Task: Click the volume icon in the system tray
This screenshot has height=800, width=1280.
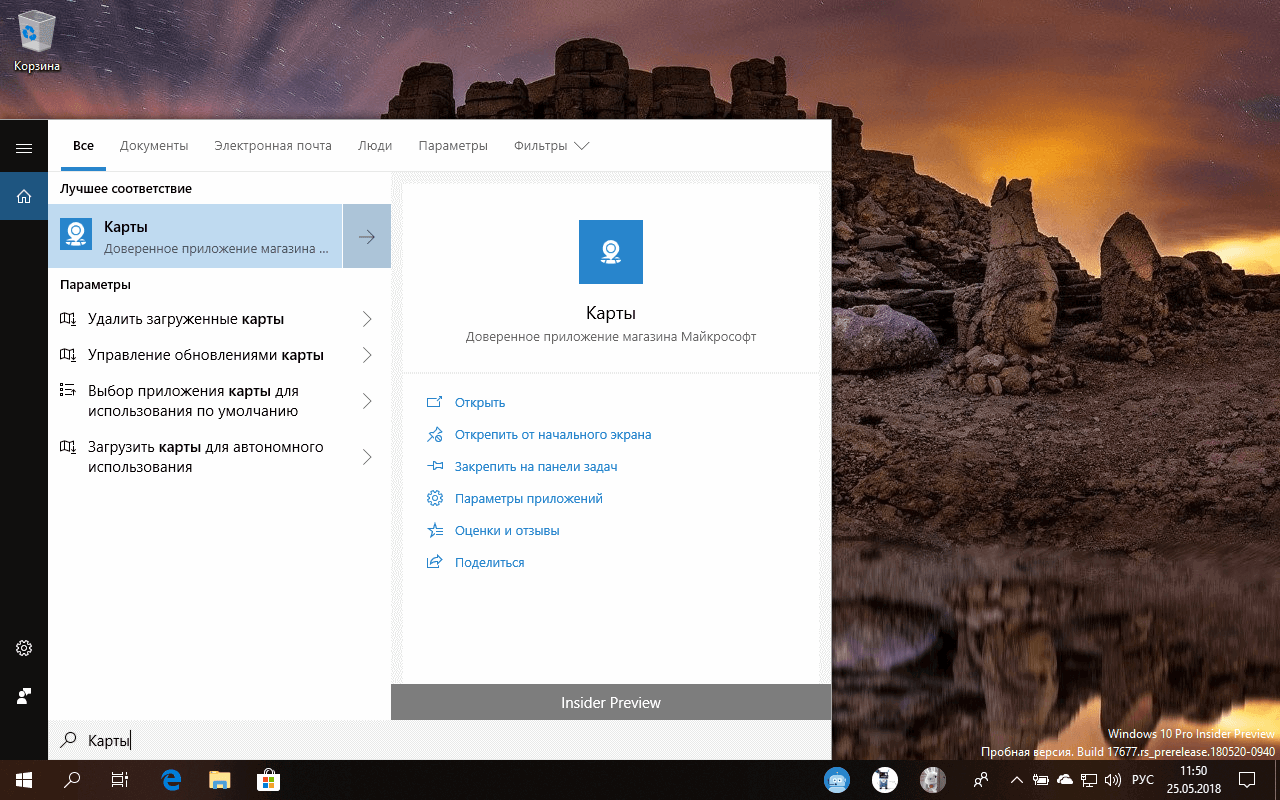Action: (1113, 779)
